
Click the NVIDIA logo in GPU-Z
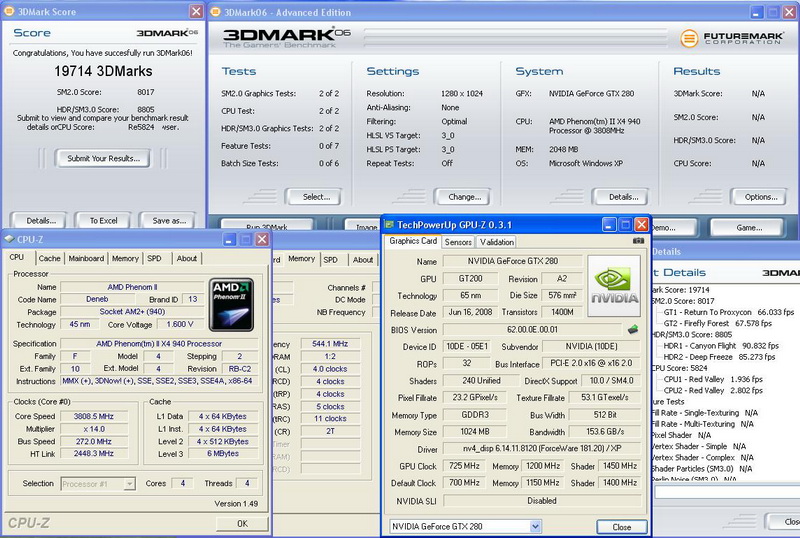[614, 285]
